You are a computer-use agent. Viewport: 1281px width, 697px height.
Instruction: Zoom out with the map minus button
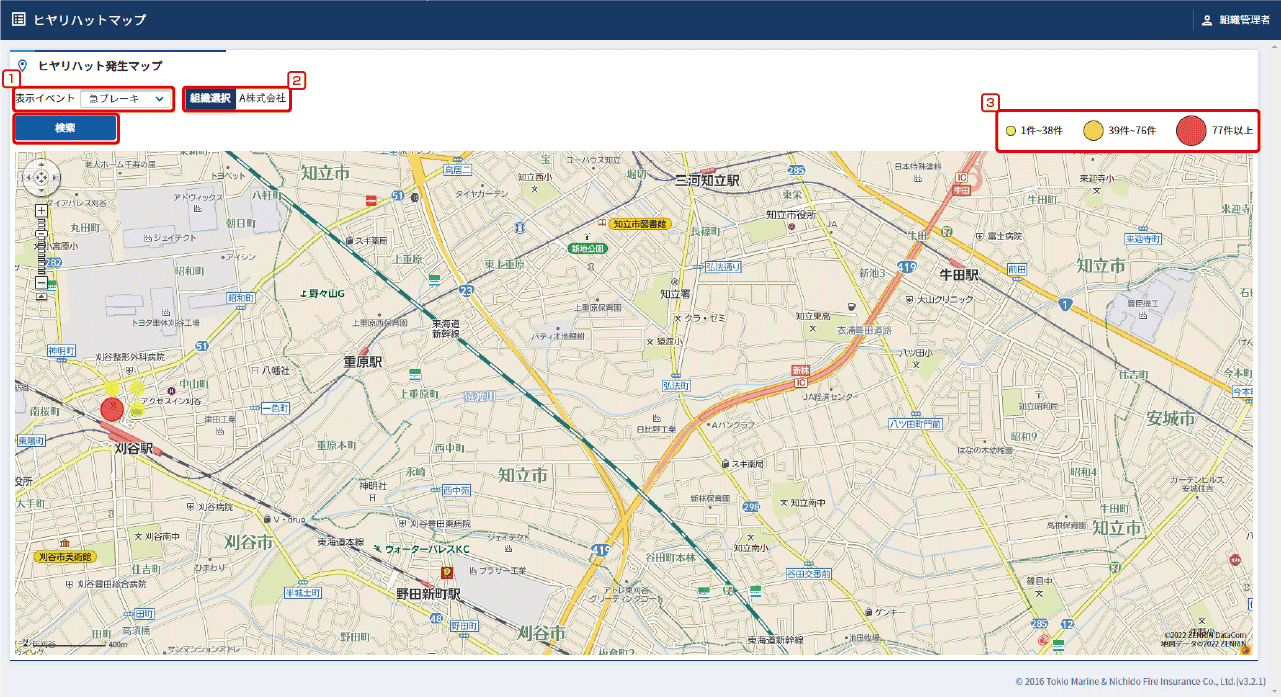(x=41, y=283)
